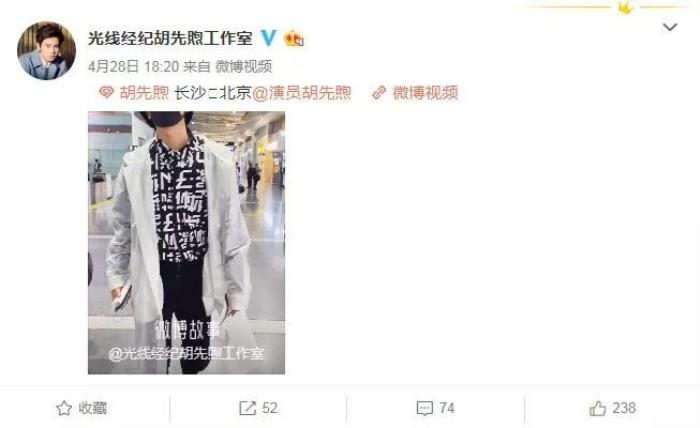This screenshot has width=700, height=428.
Task: Open the post options chevron menu
Action: coord(670,27)
